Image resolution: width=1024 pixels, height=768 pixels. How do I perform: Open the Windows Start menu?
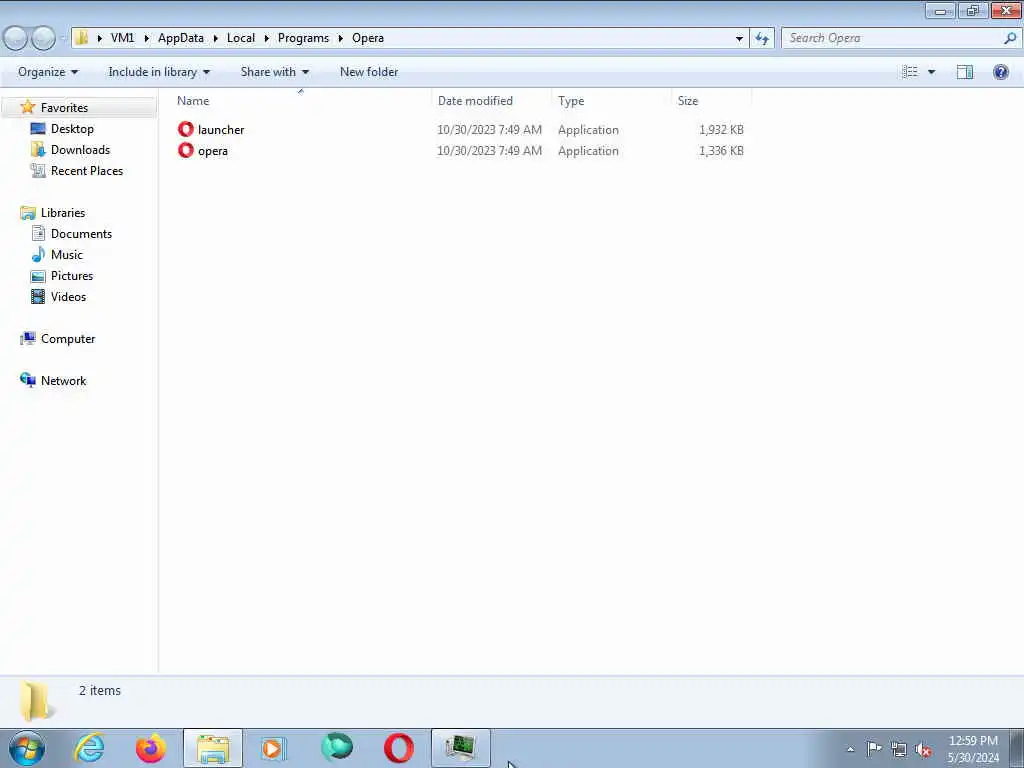(27, 748)
